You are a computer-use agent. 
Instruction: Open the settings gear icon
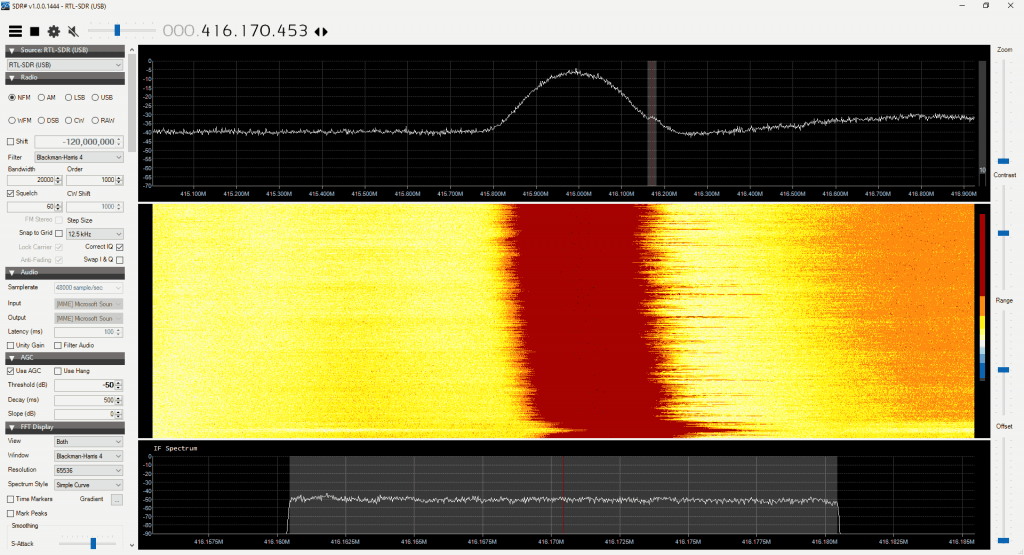pyautogui.click(x=53, y=32)
